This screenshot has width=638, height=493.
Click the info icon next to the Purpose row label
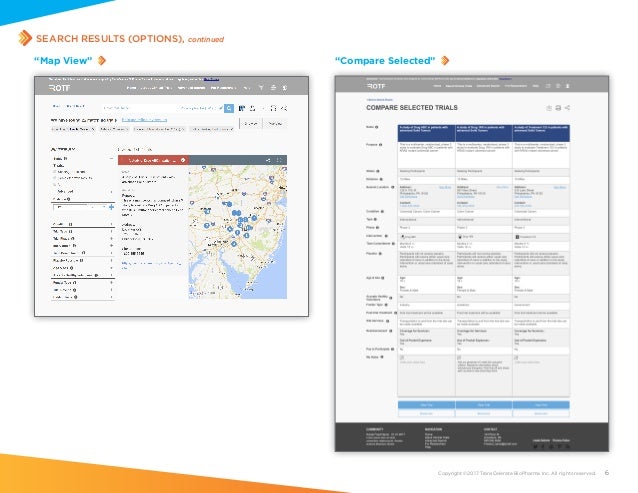point(381,145)
